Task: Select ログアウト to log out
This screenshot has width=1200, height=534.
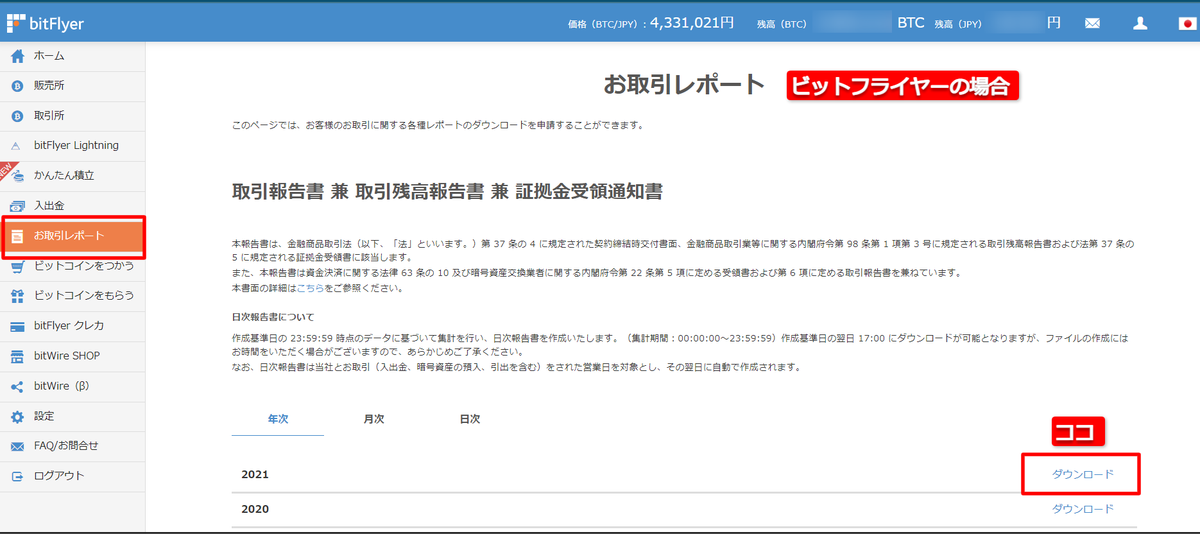Action: pyautogui.click(x=59, y=476)
